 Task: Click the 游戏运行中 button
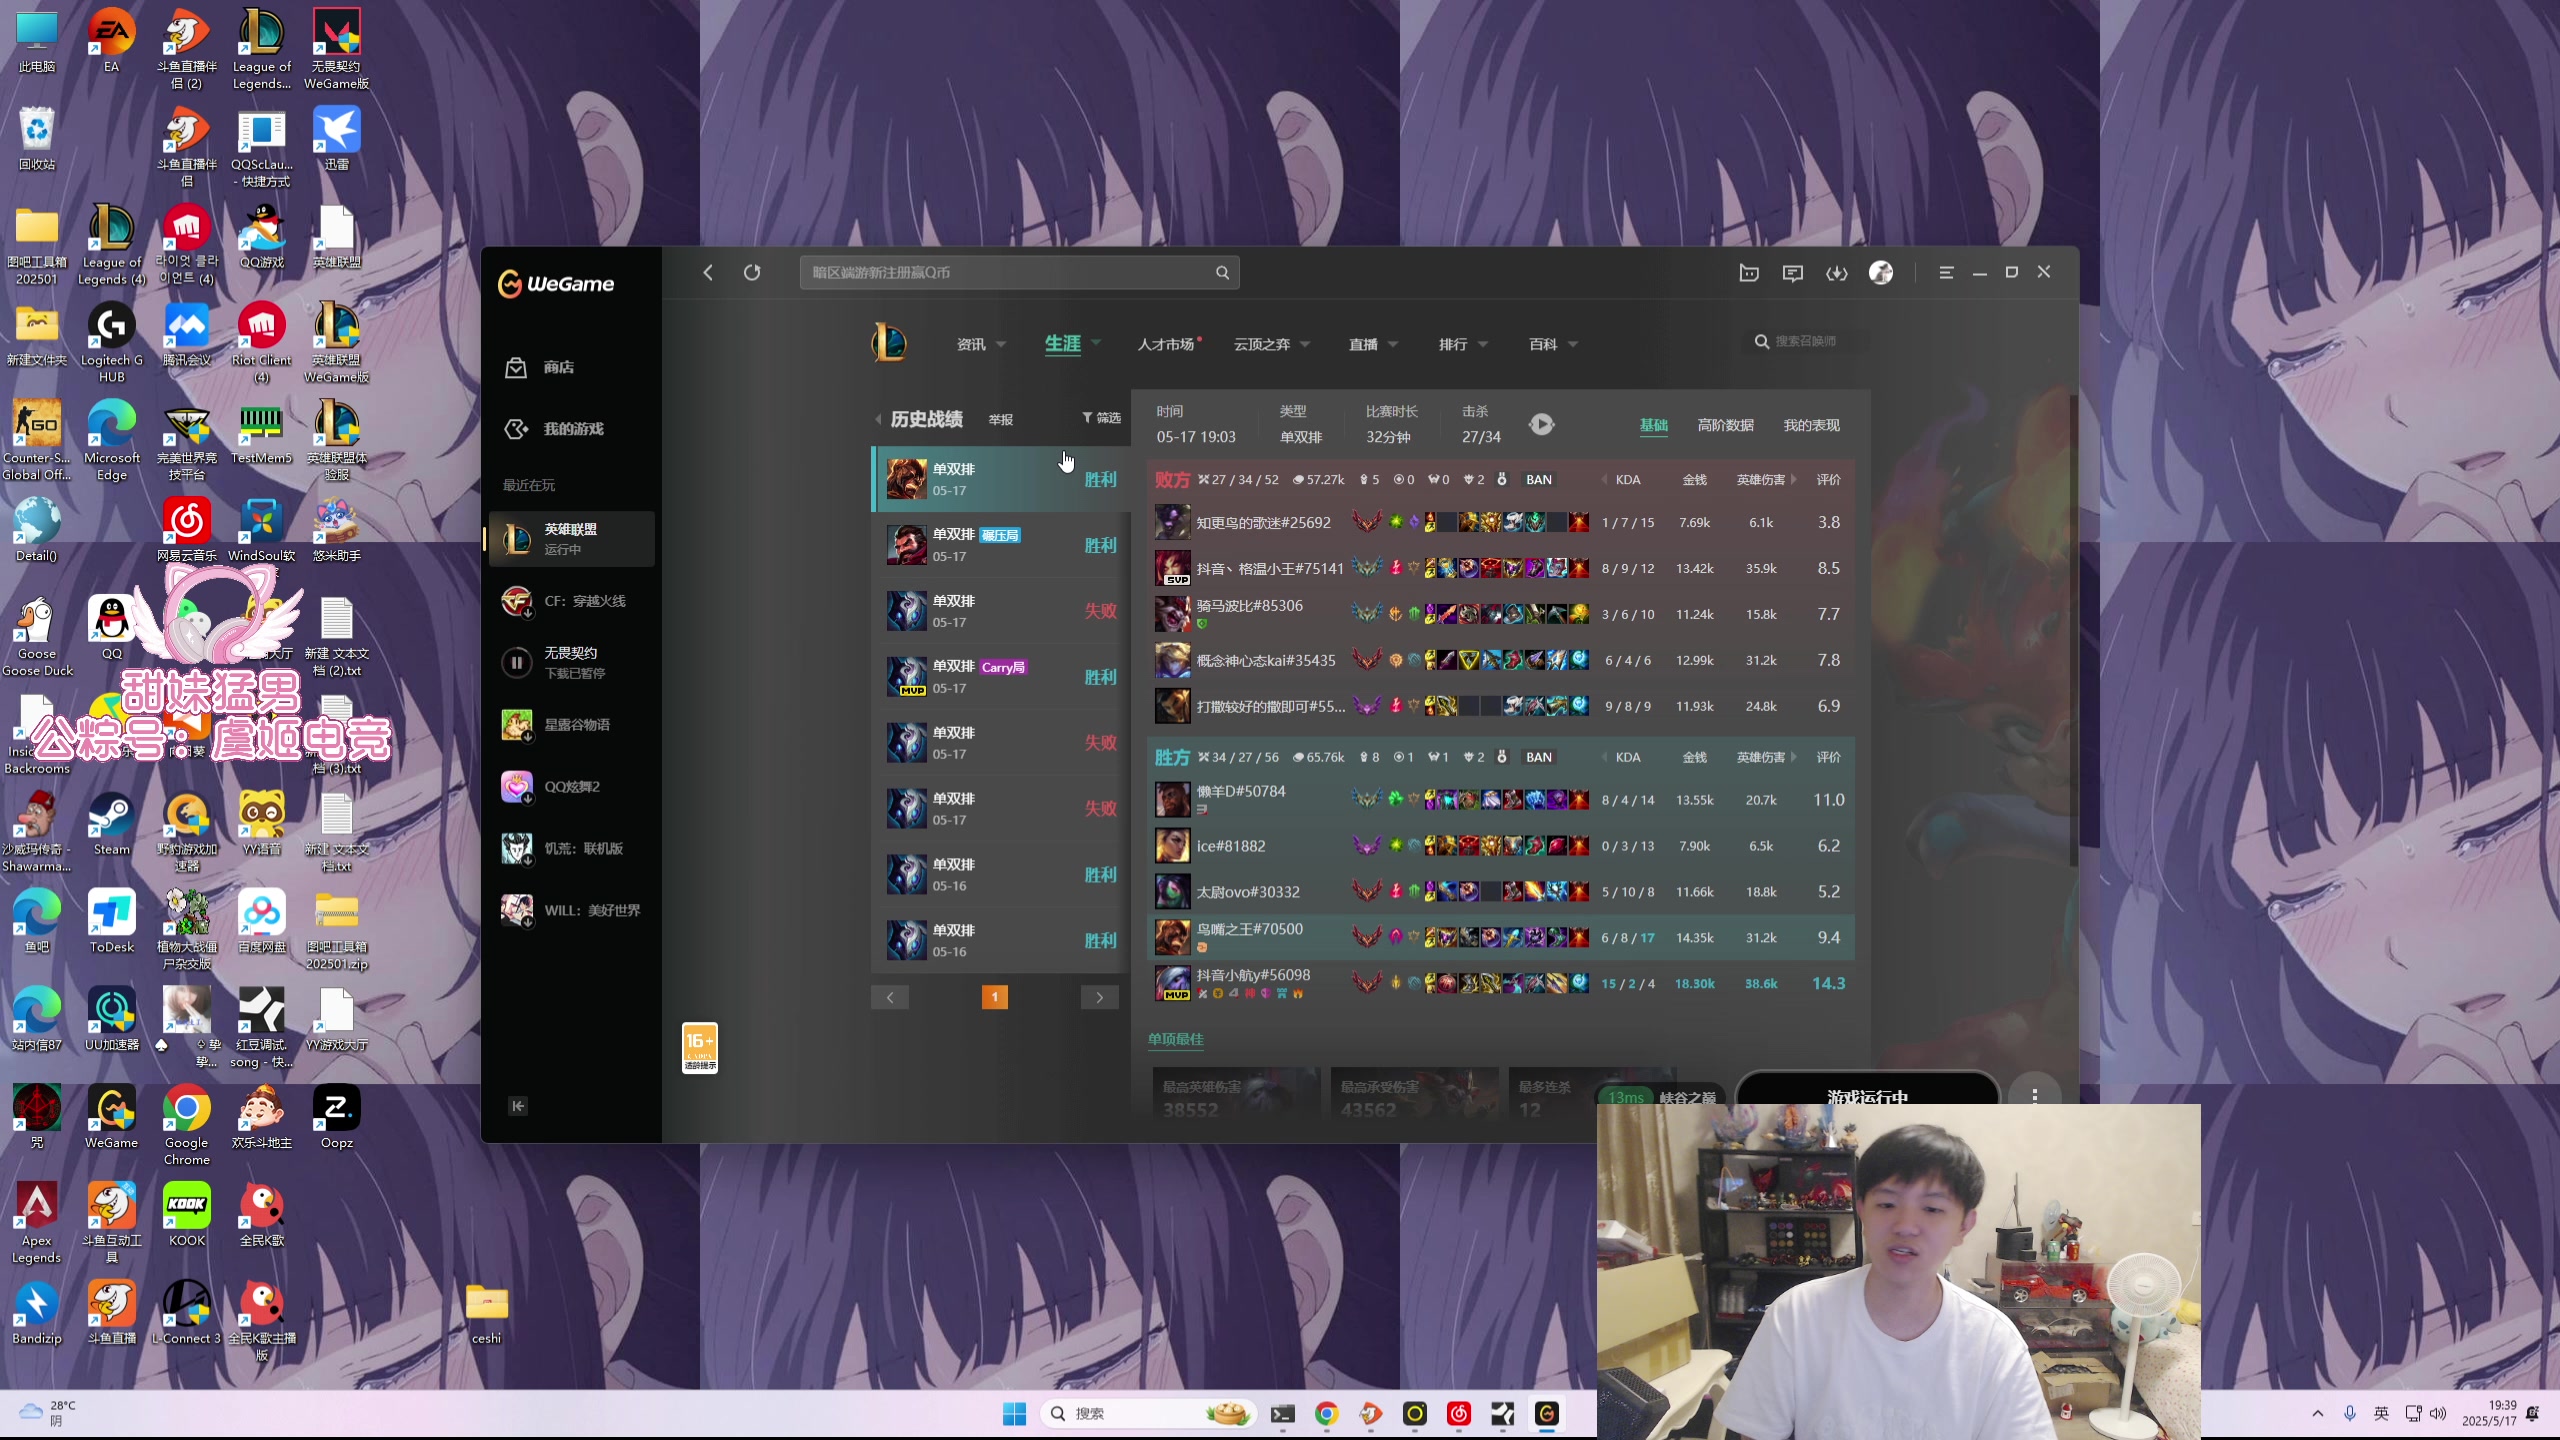tap(1867, 1092)
